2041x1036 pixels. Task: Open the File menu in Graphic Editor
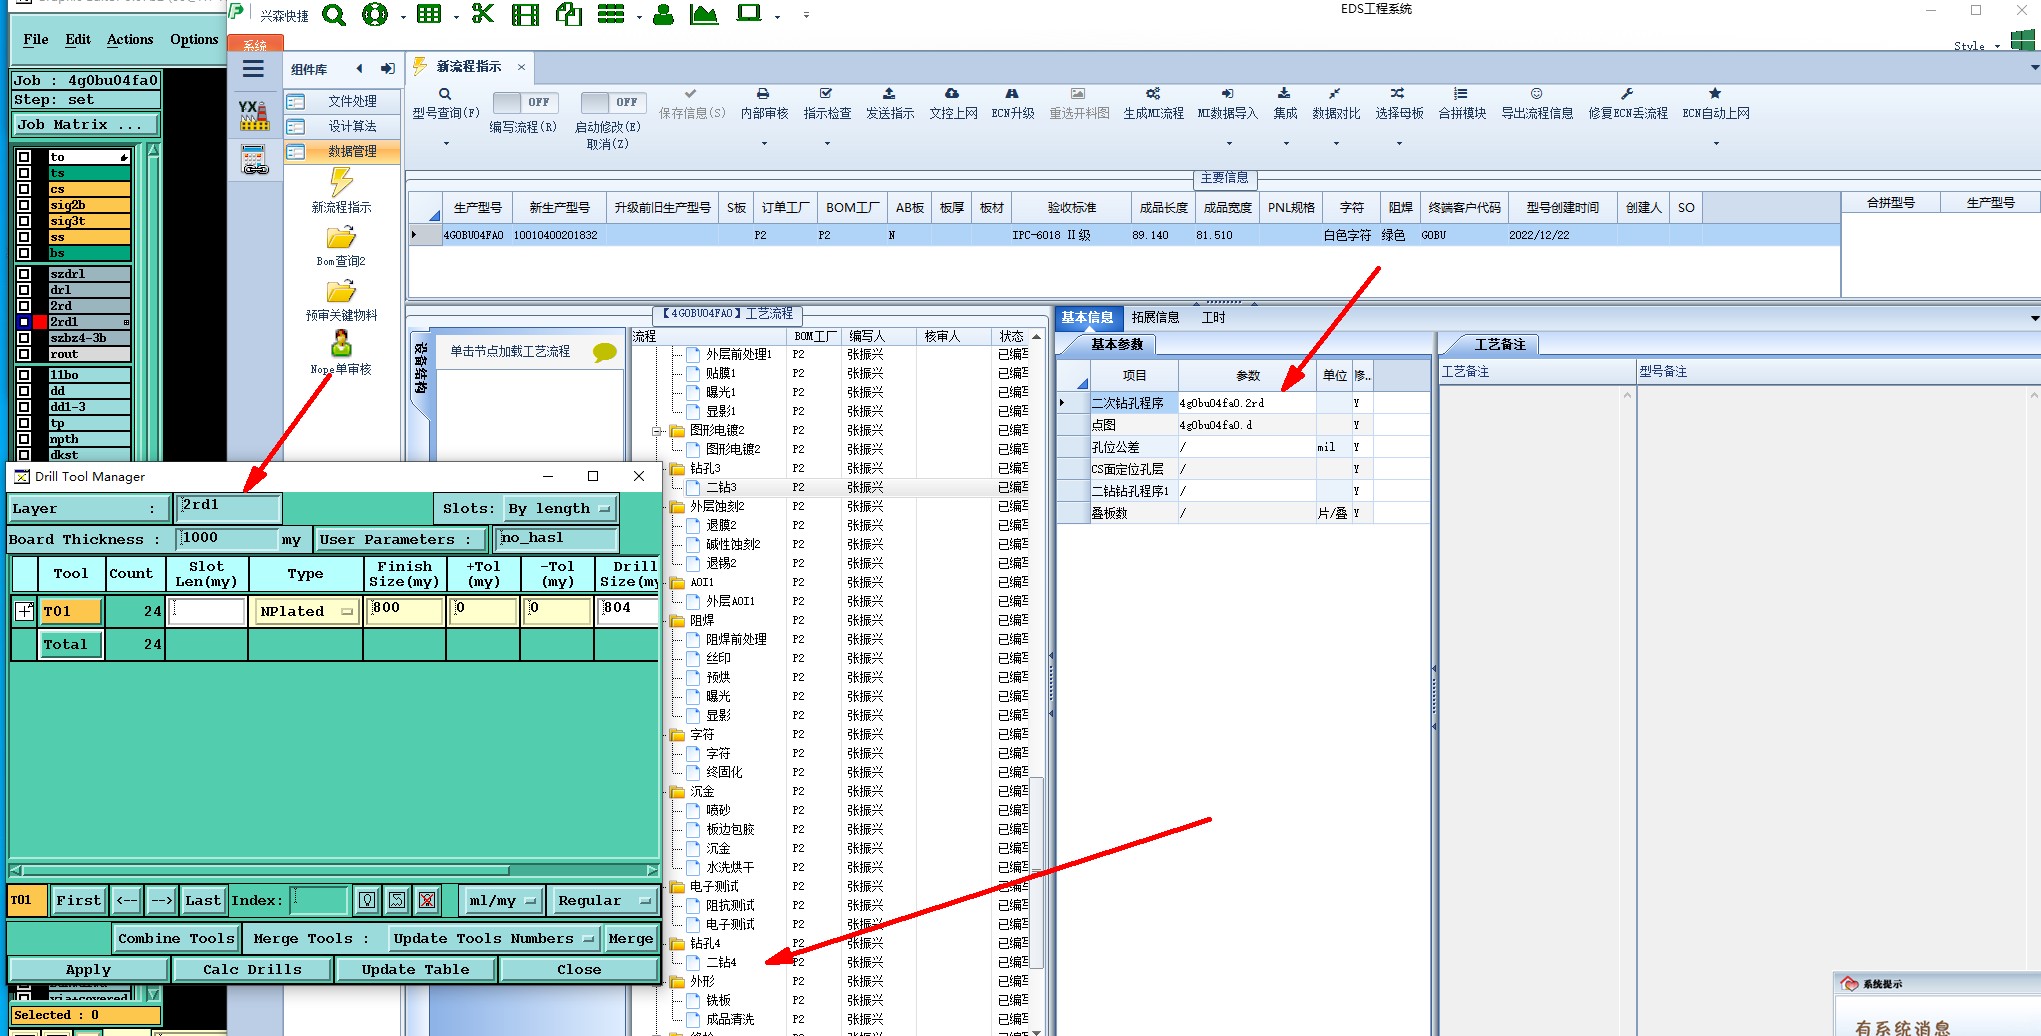point(36,39)
